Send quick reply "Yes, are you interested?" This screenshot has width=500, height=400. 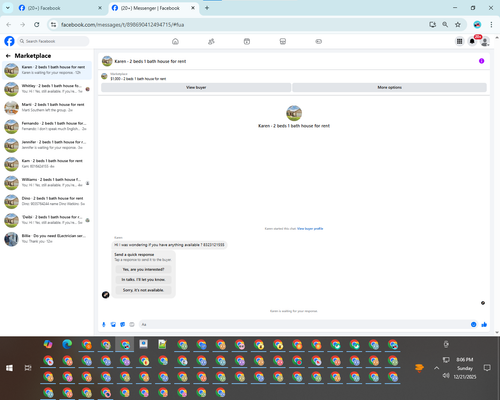pyautogui.click(x=143, y=269)
